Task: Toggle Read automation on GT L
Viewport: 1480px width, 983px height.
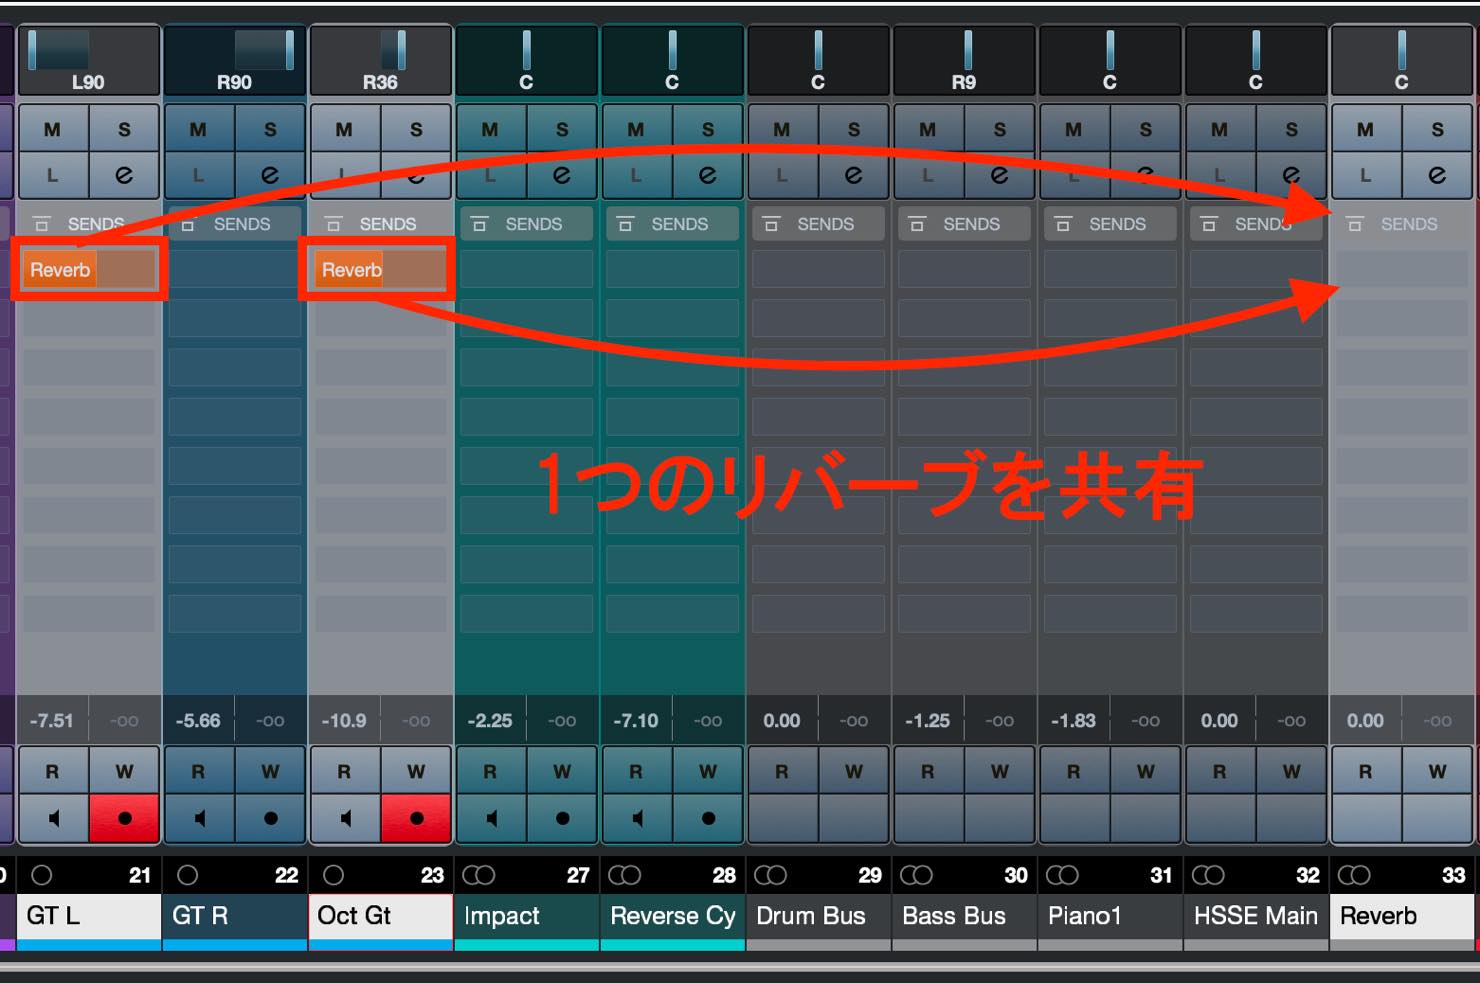Action: pos(53,771)
